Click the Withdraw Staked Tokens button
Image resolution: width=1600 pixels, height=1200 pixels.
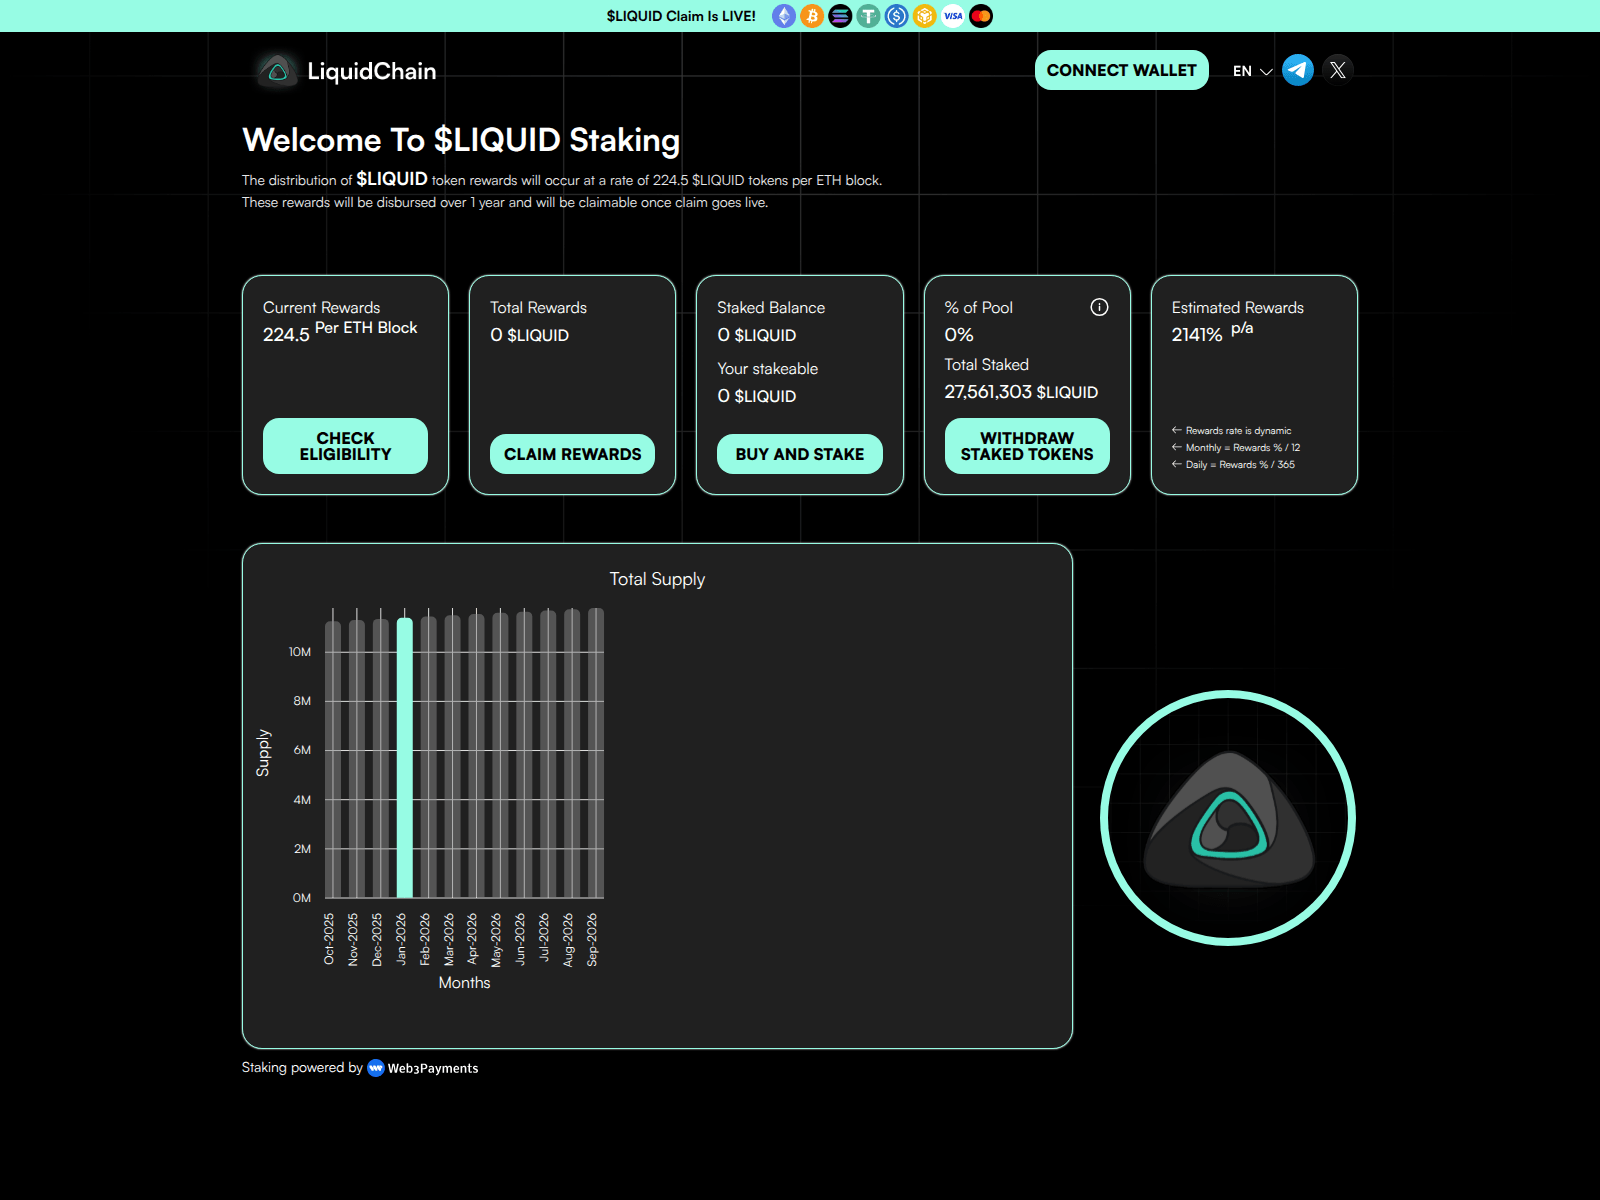(1027, 446)
